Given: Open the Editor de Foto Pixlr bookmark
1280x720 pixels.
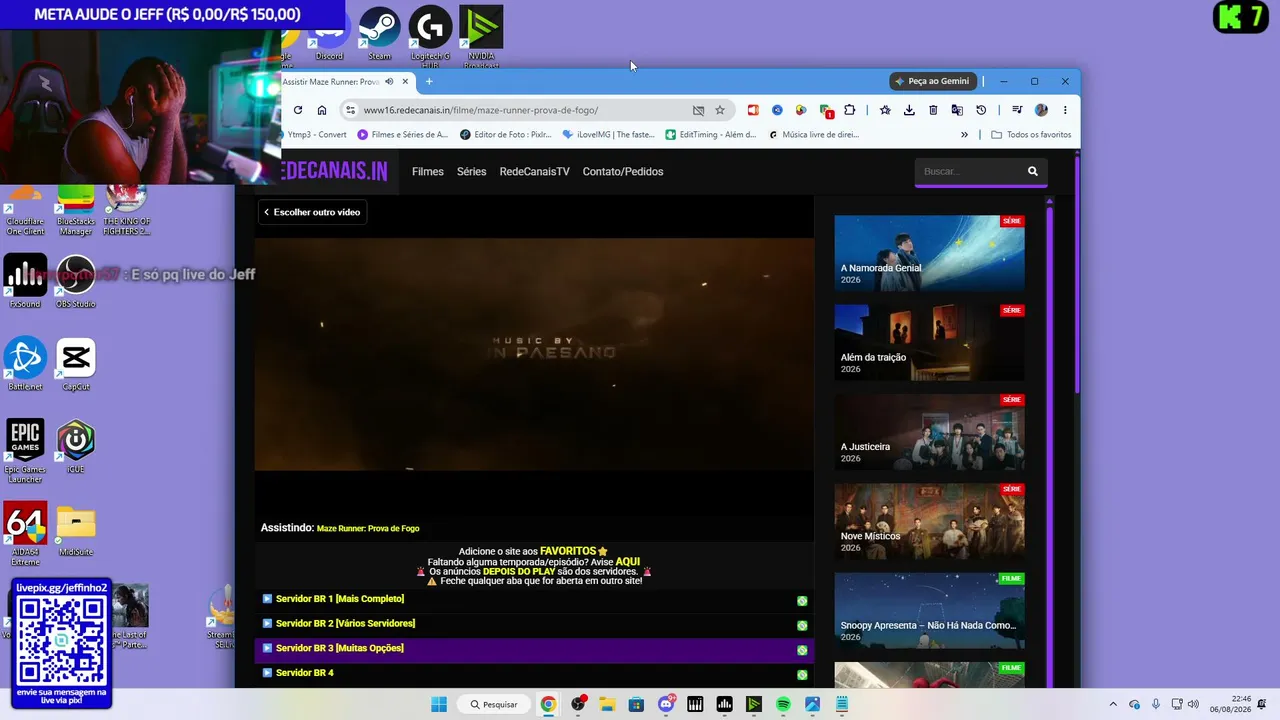Looking at the screenshot, I should tap(506, 134).
